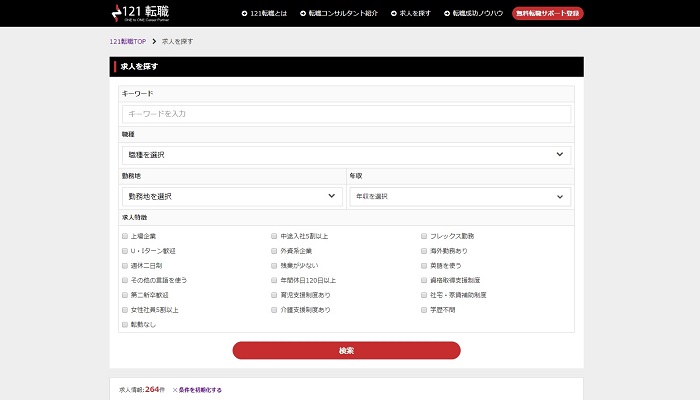Click the arrow icon beside 121転職とは
The width and height of the screenshot is (700, 400).
pos(244,14)
